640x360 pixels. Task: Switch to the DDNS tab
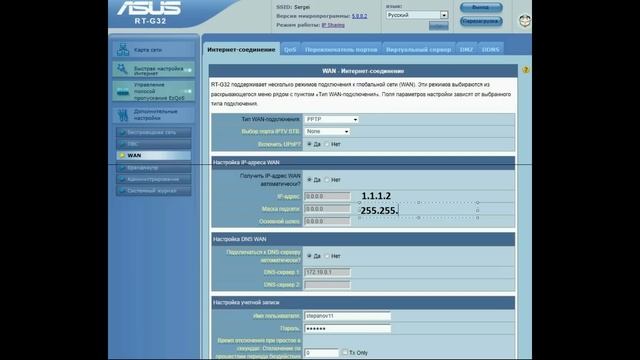pyautogui.click(x=491, y=49)
